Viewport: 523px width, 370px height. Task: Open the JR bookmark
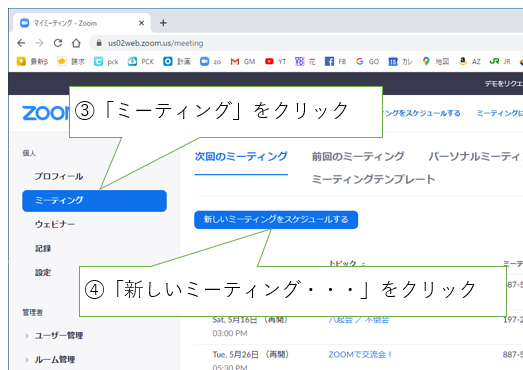pos(500,61)
